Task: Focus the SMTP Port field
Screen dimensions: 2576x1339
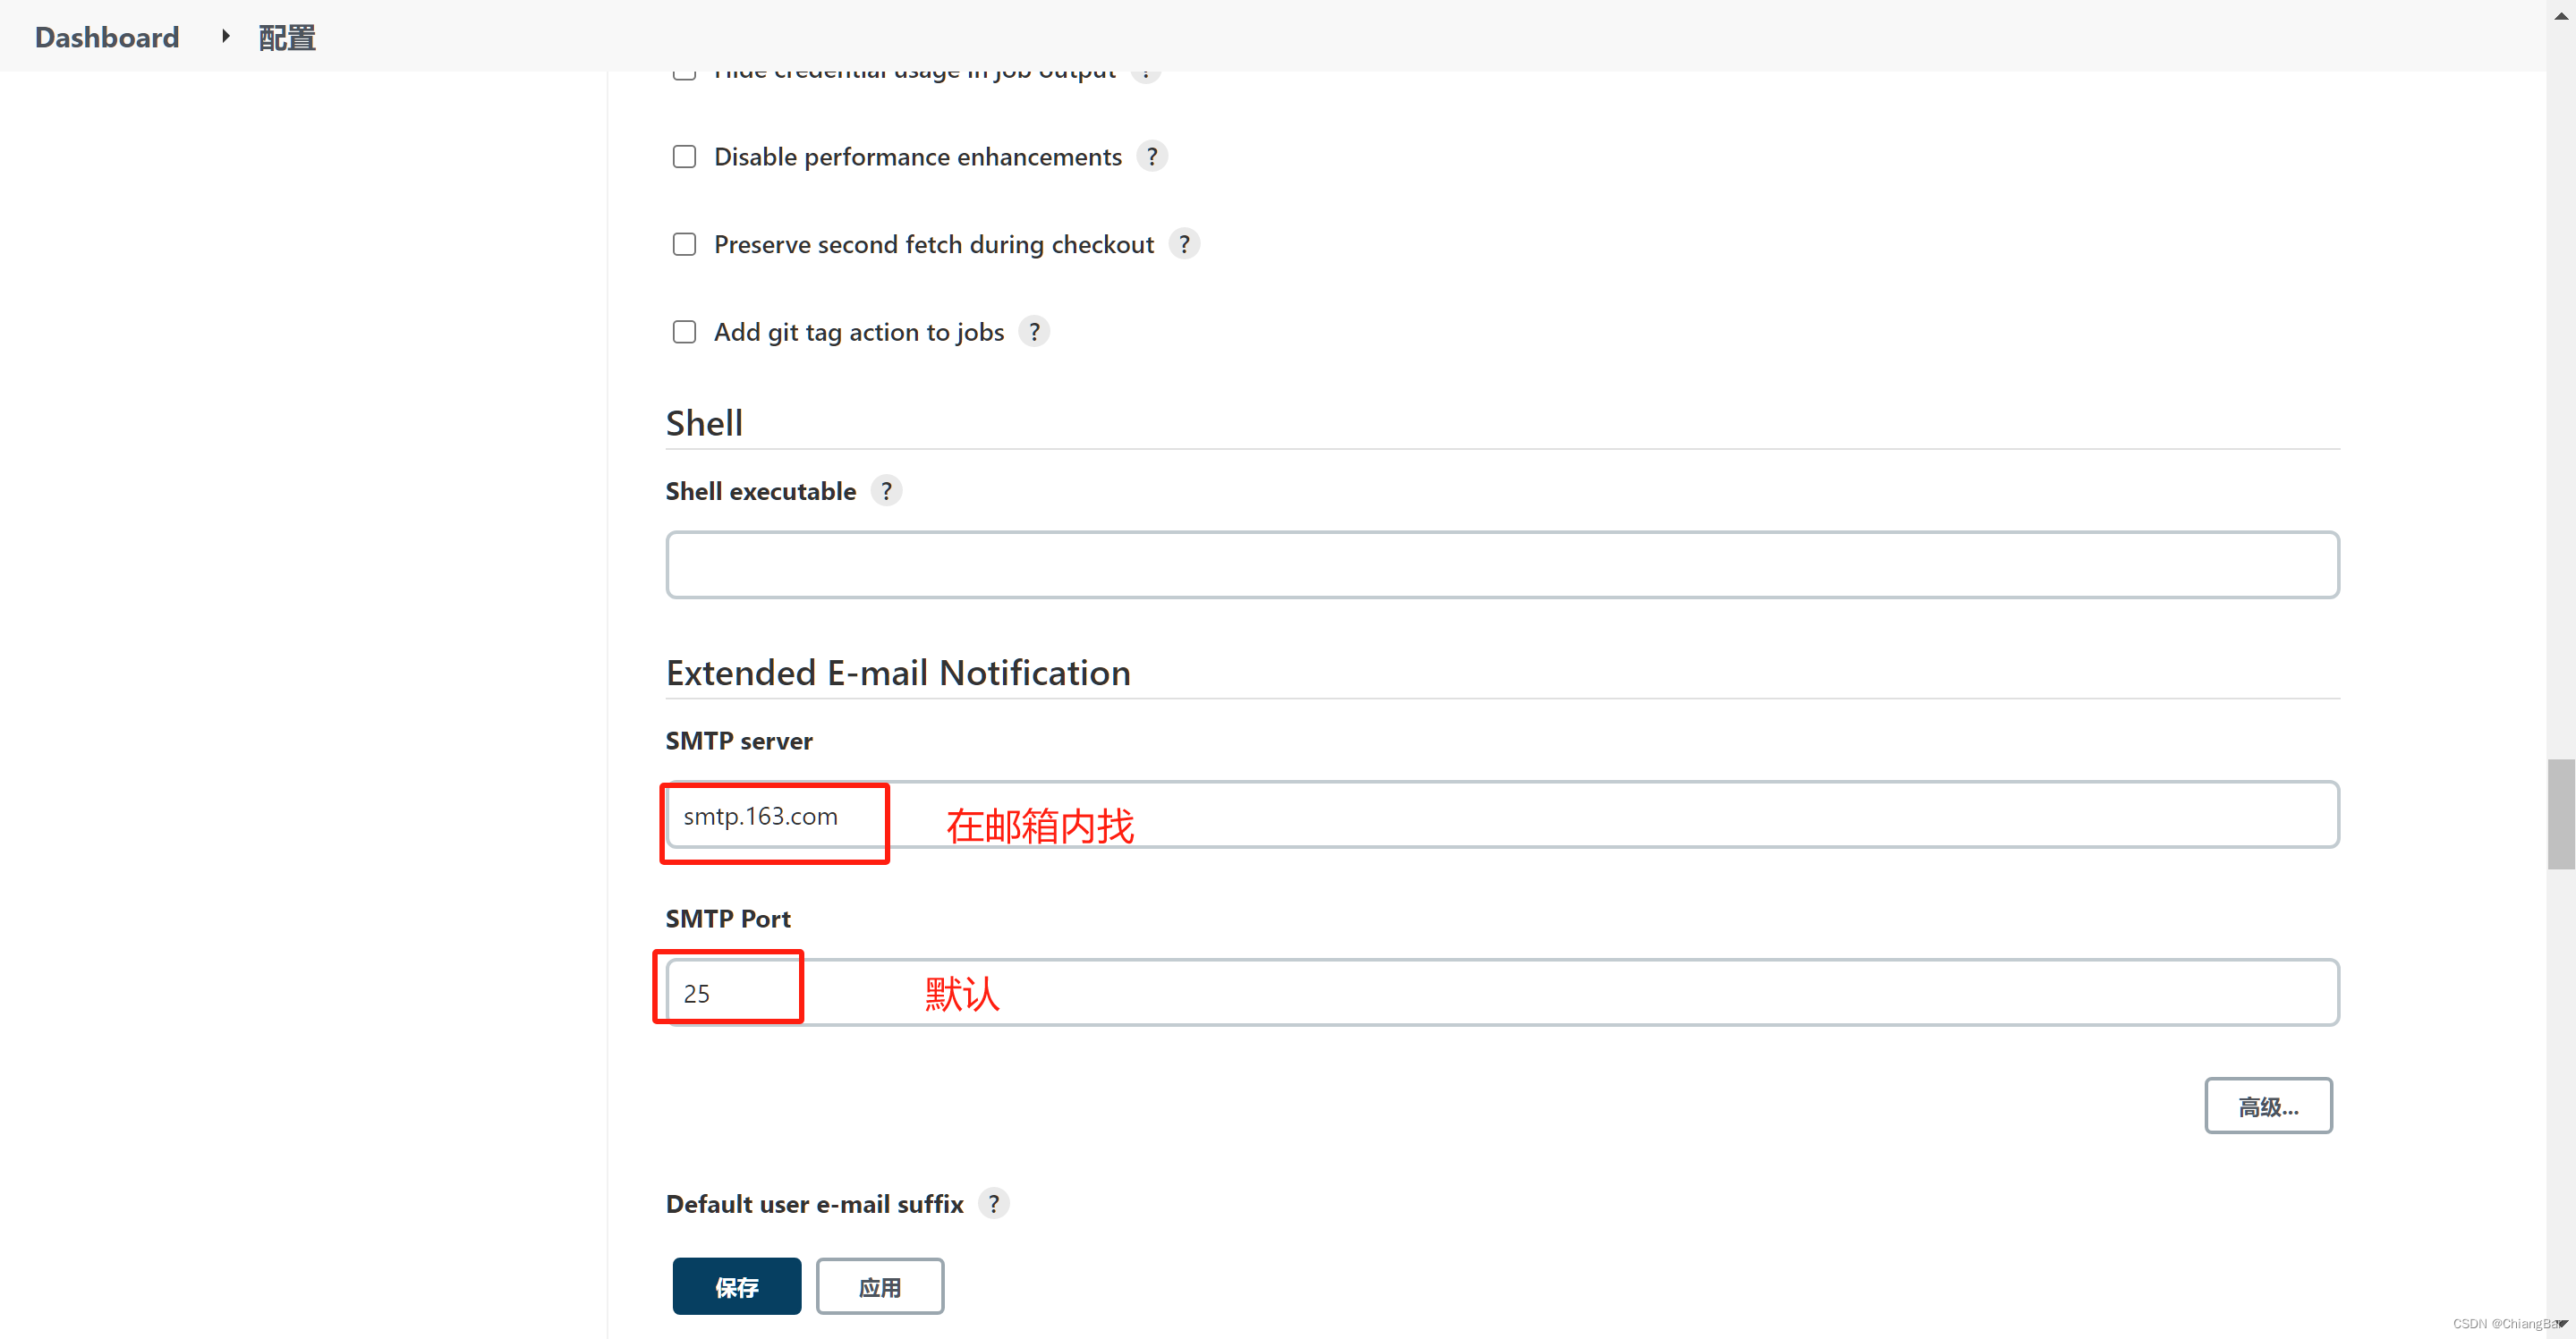Action: click(1502, 993)
